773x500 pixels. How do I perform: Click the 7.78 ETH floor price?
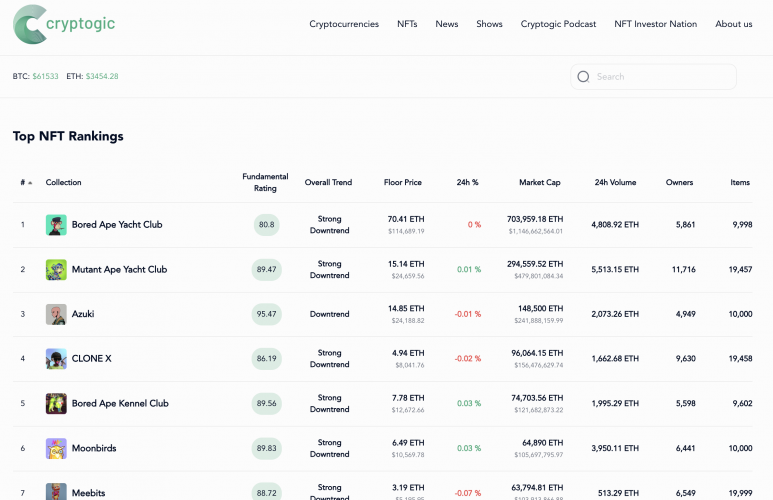[x=408, y=398]
